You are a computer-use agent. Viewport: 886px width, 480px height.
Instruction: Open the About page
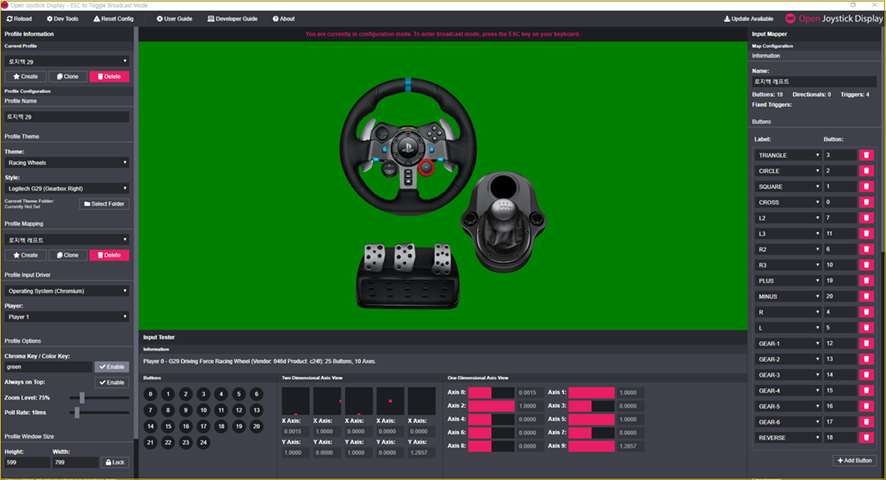point(284,19)
